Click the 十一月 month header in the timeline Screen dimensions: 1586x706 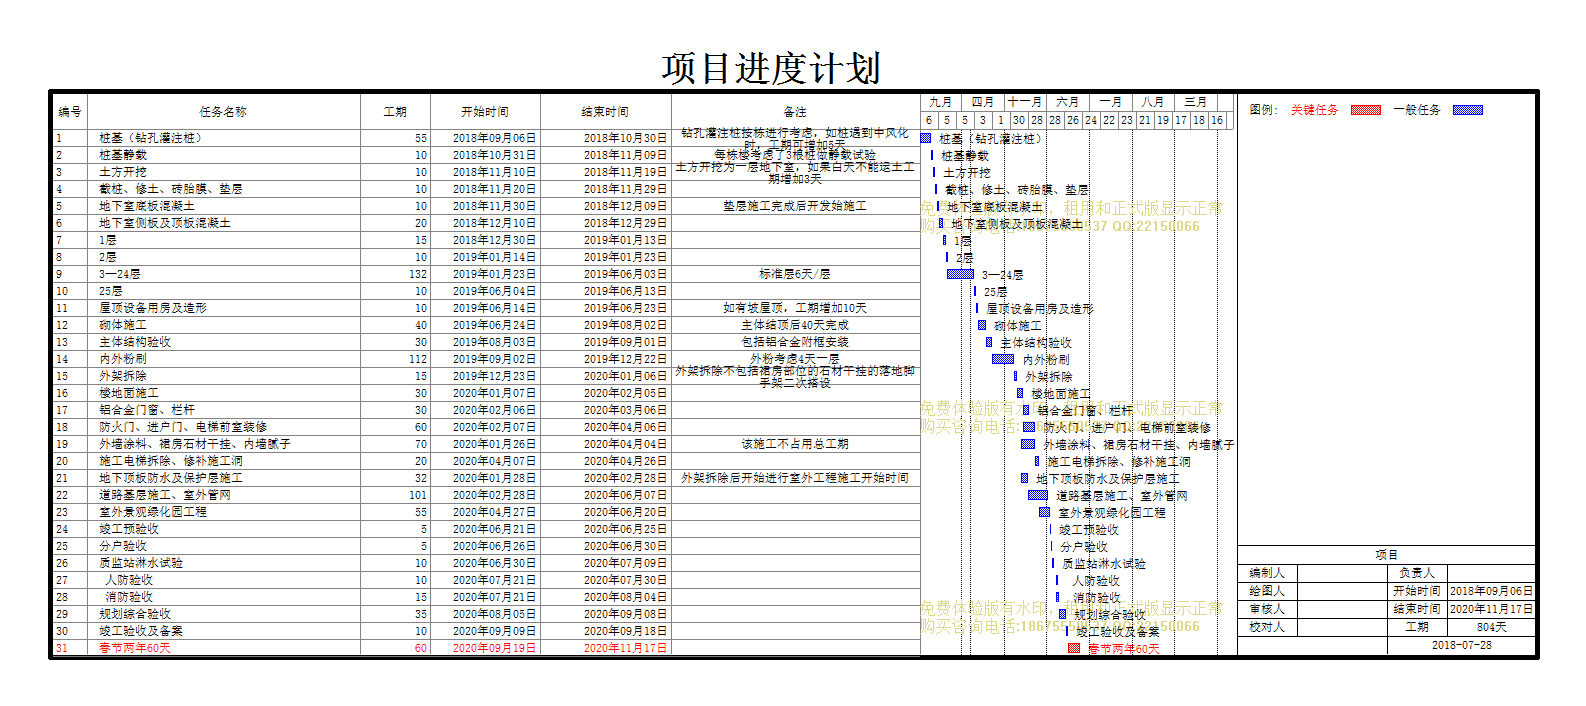(x=1025, y=102)
